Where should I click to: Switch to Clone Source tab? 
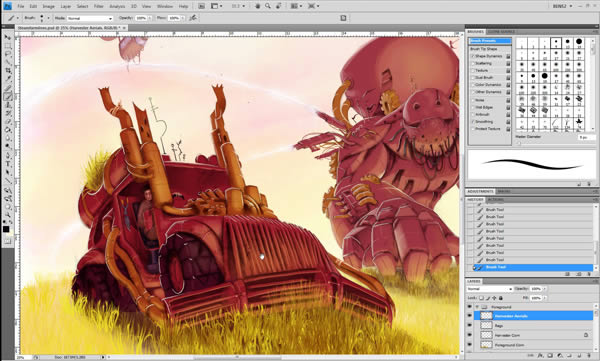(502, 32)
